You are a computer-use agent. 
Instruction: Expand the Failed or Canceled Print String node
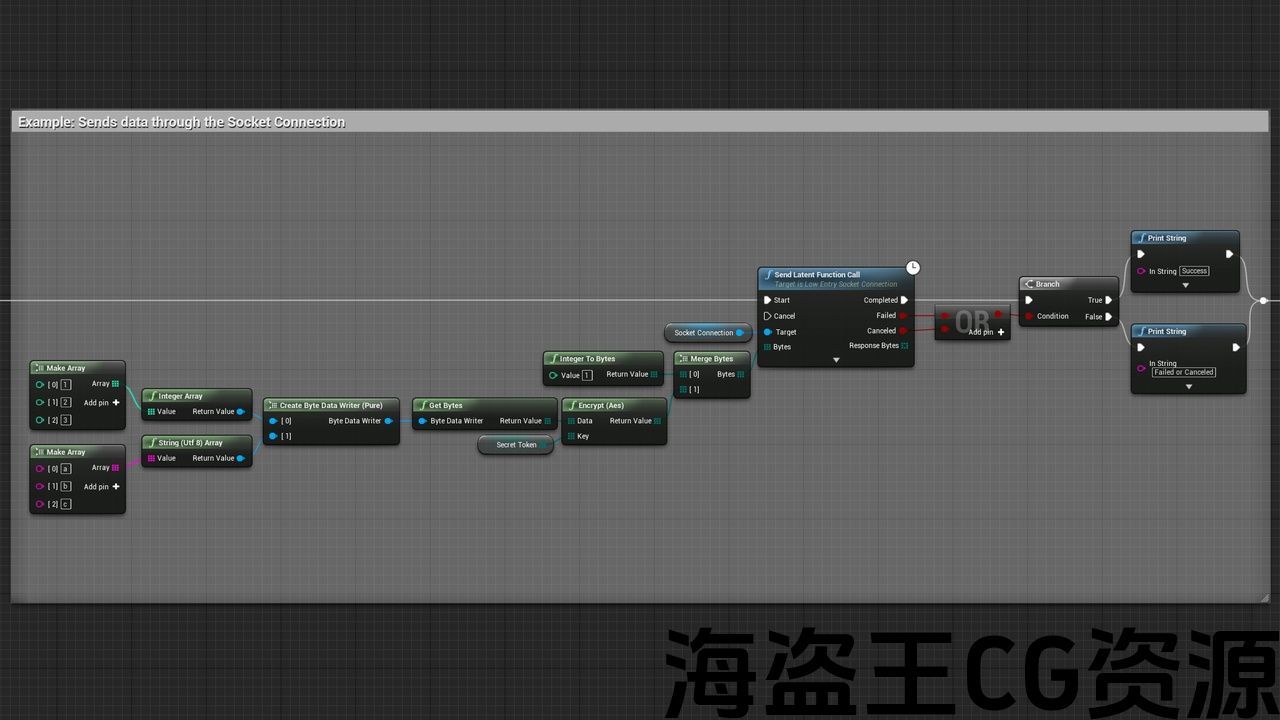[x=1188, y=386]
